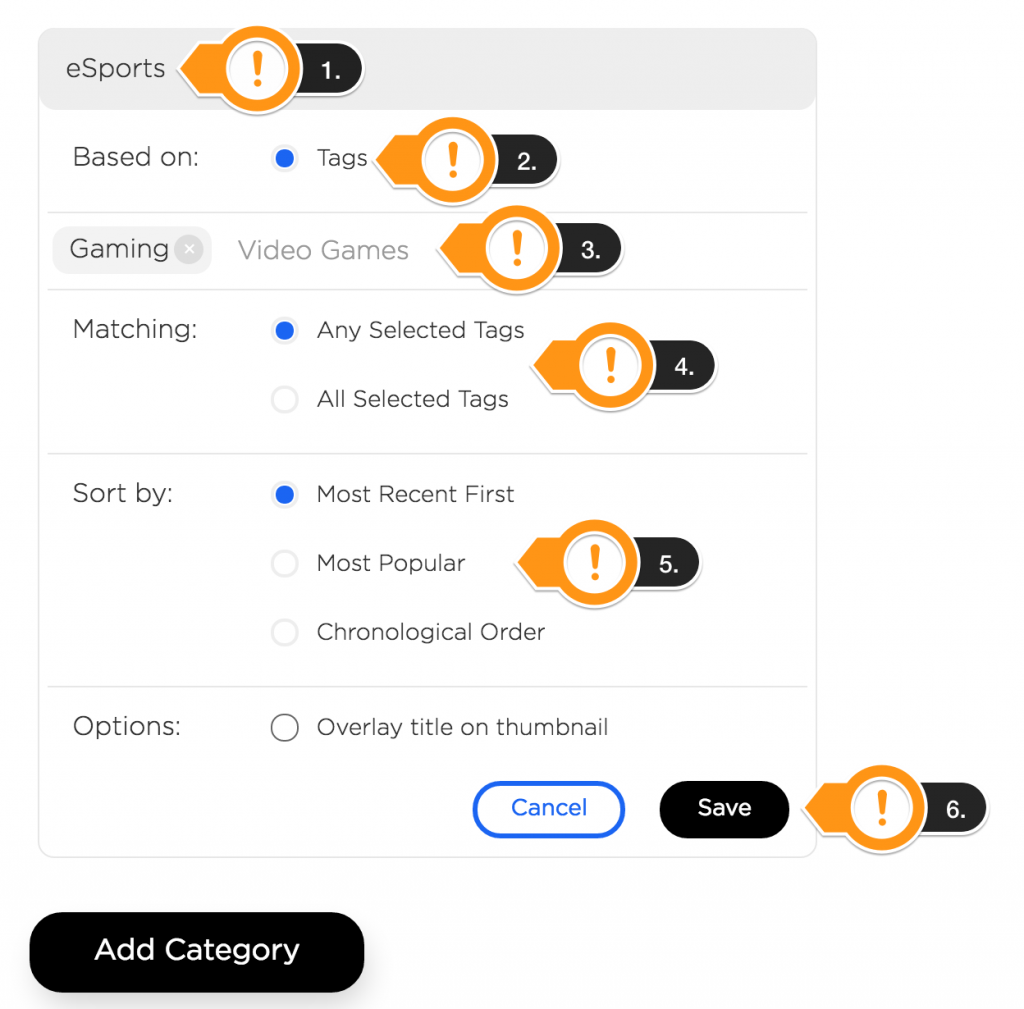
Task: Click the exclamation marker next to Tags
Action: pos(452,160)
